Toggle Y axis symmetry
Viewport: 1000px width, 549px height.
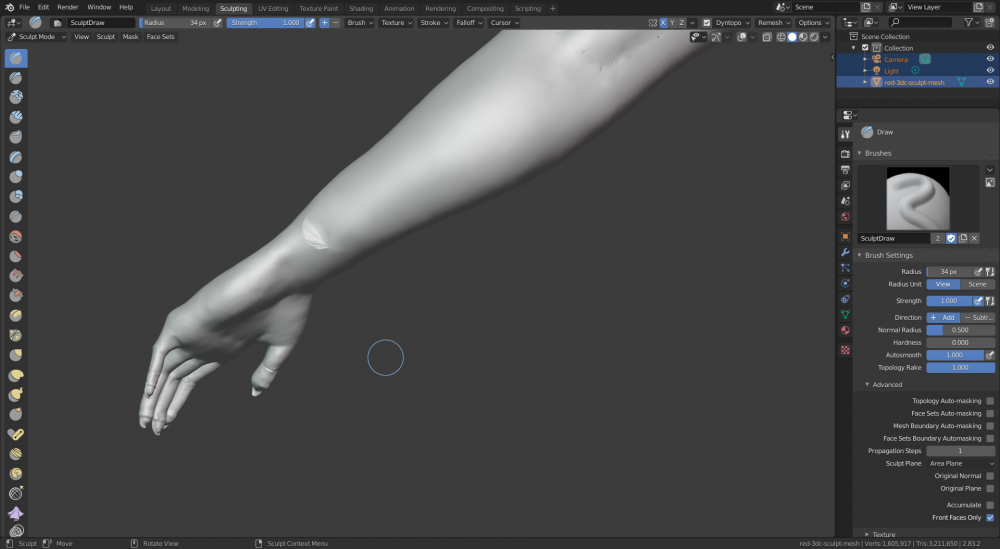pos(672,22)
